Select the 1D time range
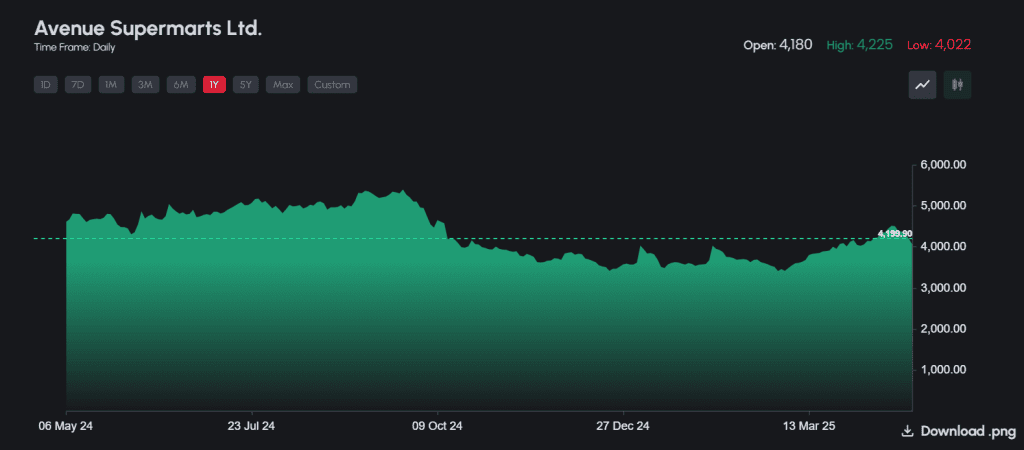 pyautogui.click(x=46, y=85)
